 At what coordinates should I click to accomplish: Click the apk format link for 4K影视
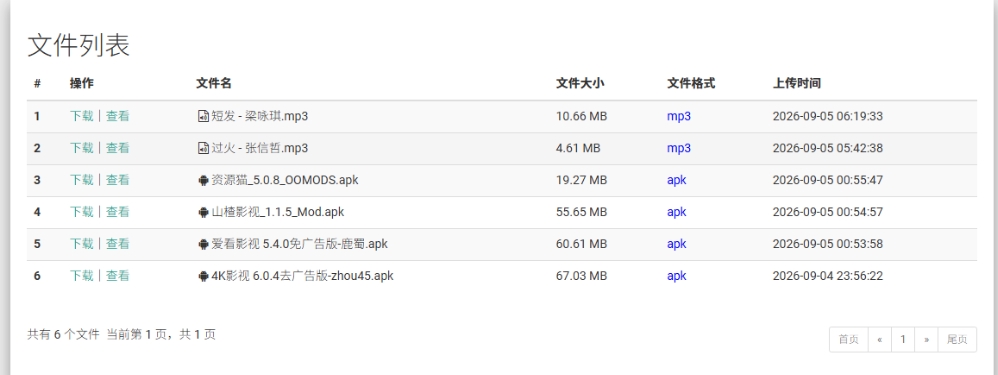pos(677,276)
